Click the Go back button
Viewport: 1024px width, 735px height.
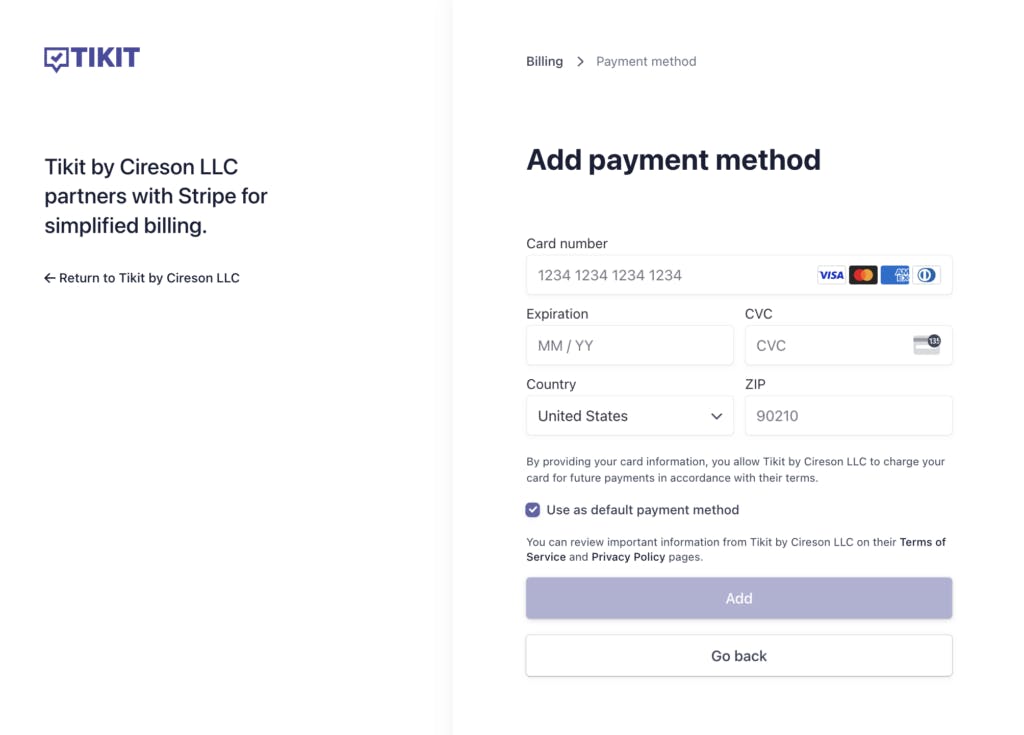(x=739, y=656)
